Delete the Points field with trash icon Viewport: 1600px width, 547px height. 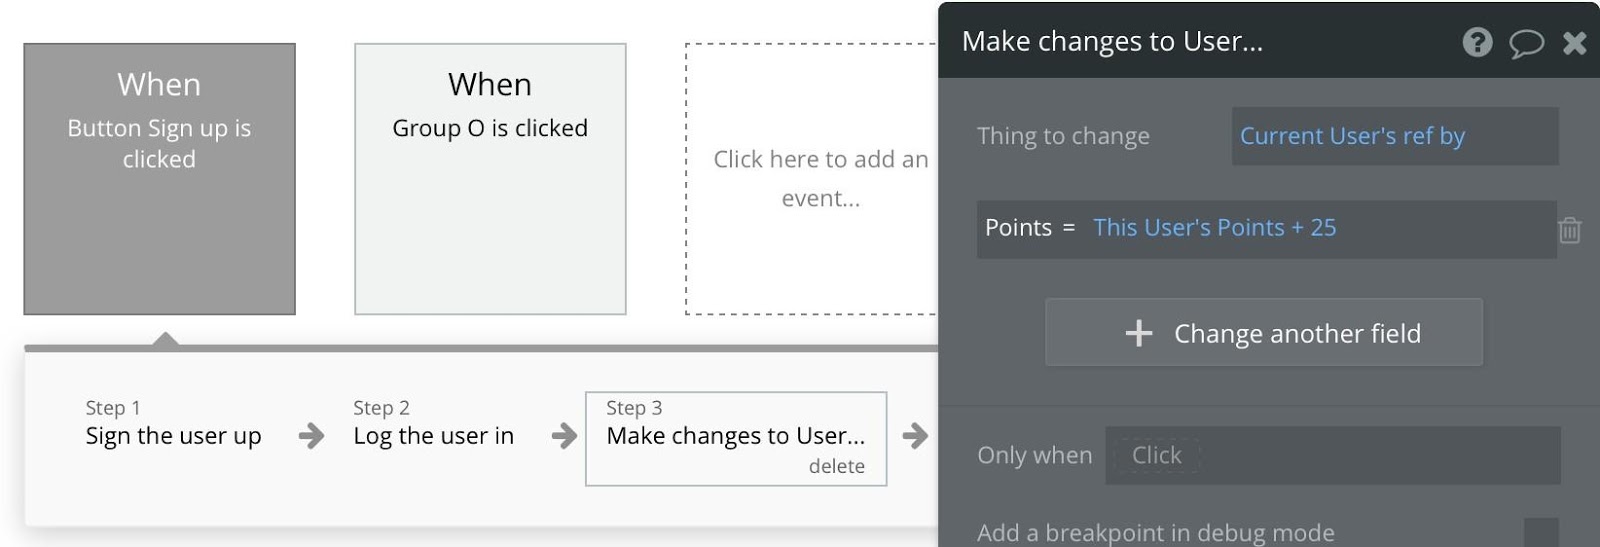pyautogui.click(x=1570, y=230)
